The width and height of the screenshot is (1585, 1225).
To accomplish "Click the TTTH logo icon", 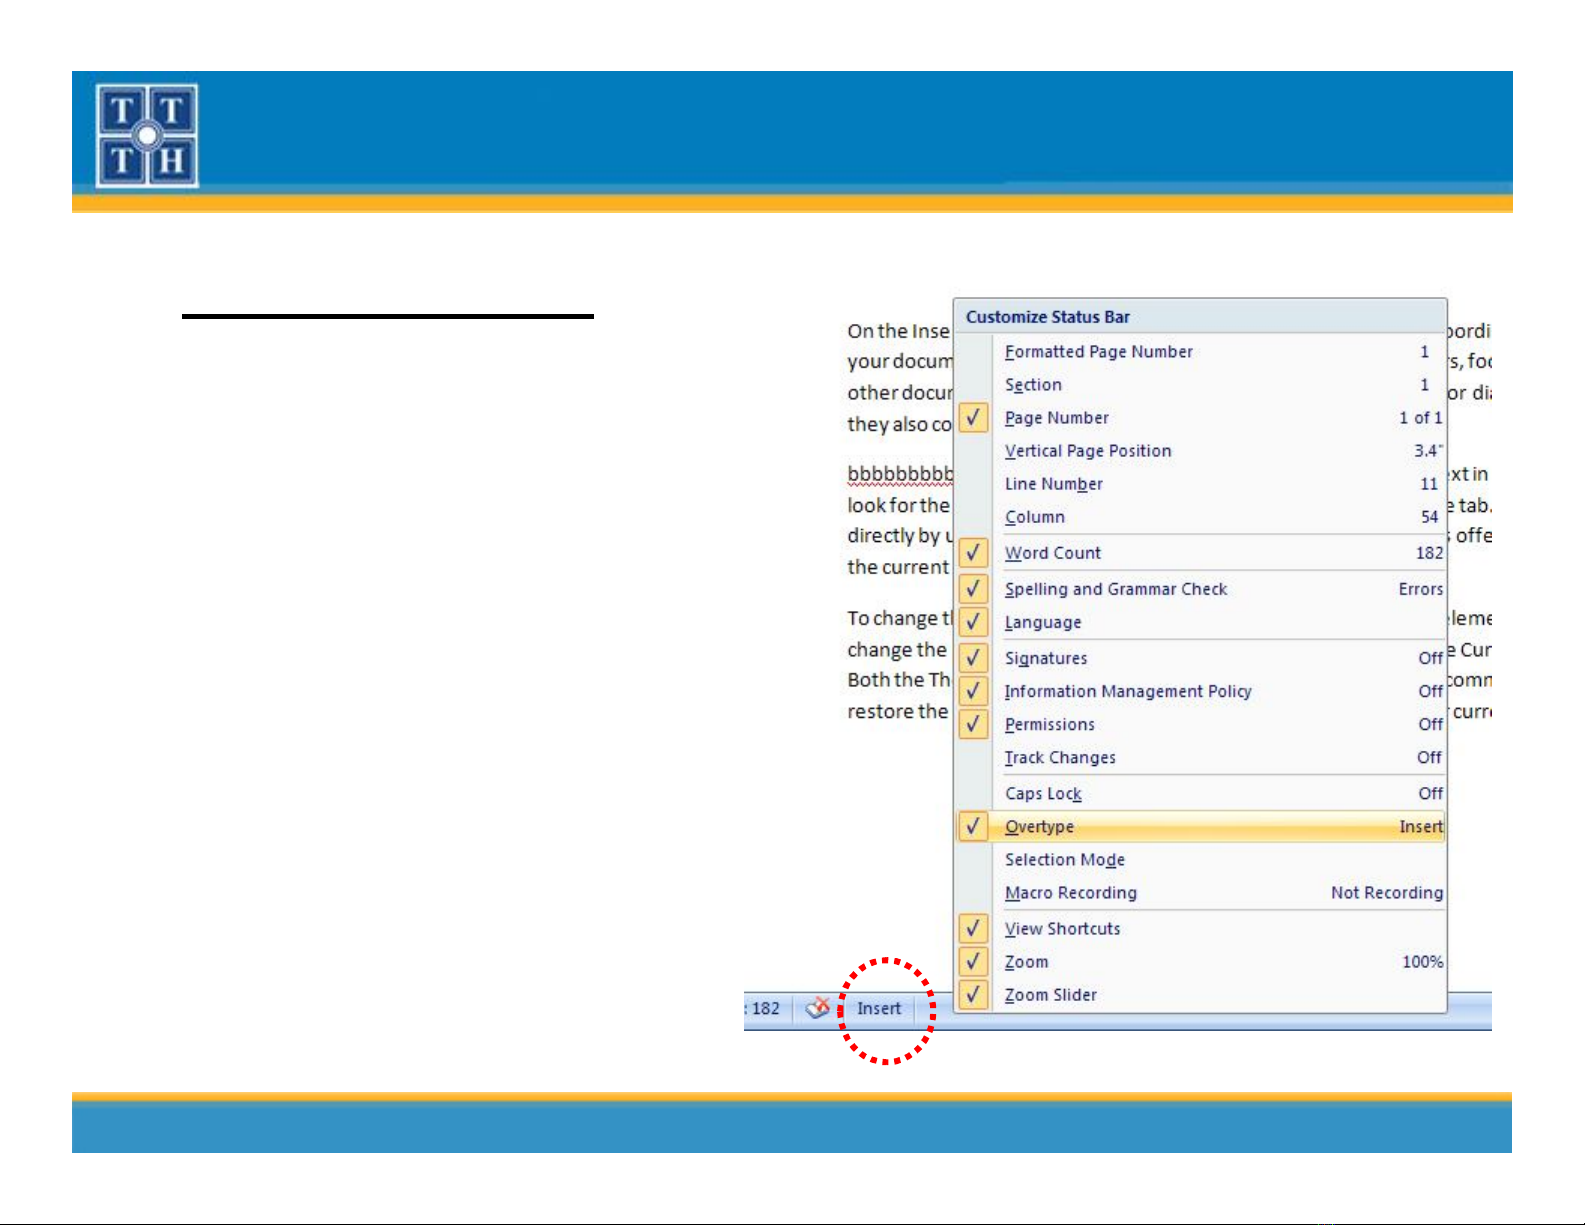I will [x=147, y=136].
